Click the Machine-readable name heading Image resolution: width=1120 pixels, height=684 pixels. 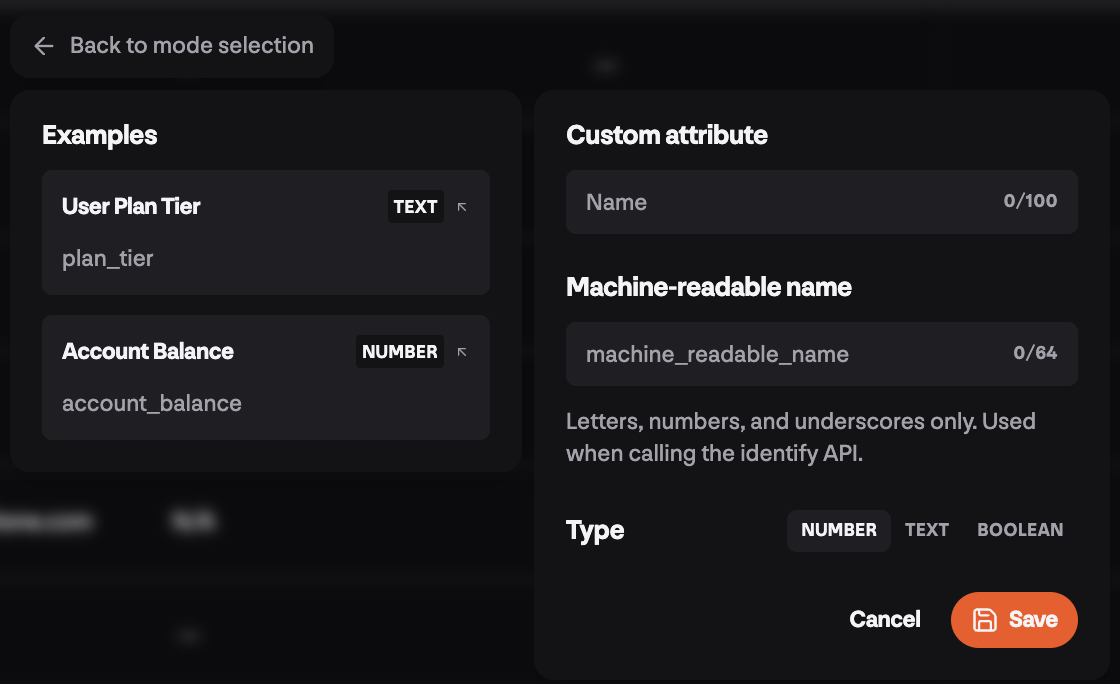click(709, 287)
